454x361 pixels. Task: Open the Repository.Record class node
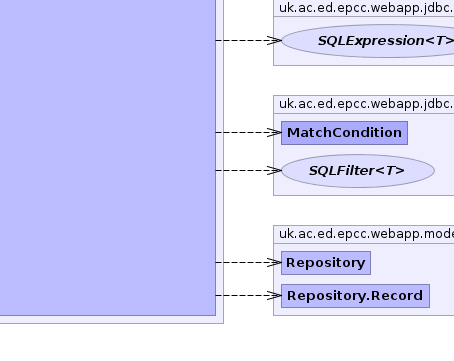click(x=355, y=296)
